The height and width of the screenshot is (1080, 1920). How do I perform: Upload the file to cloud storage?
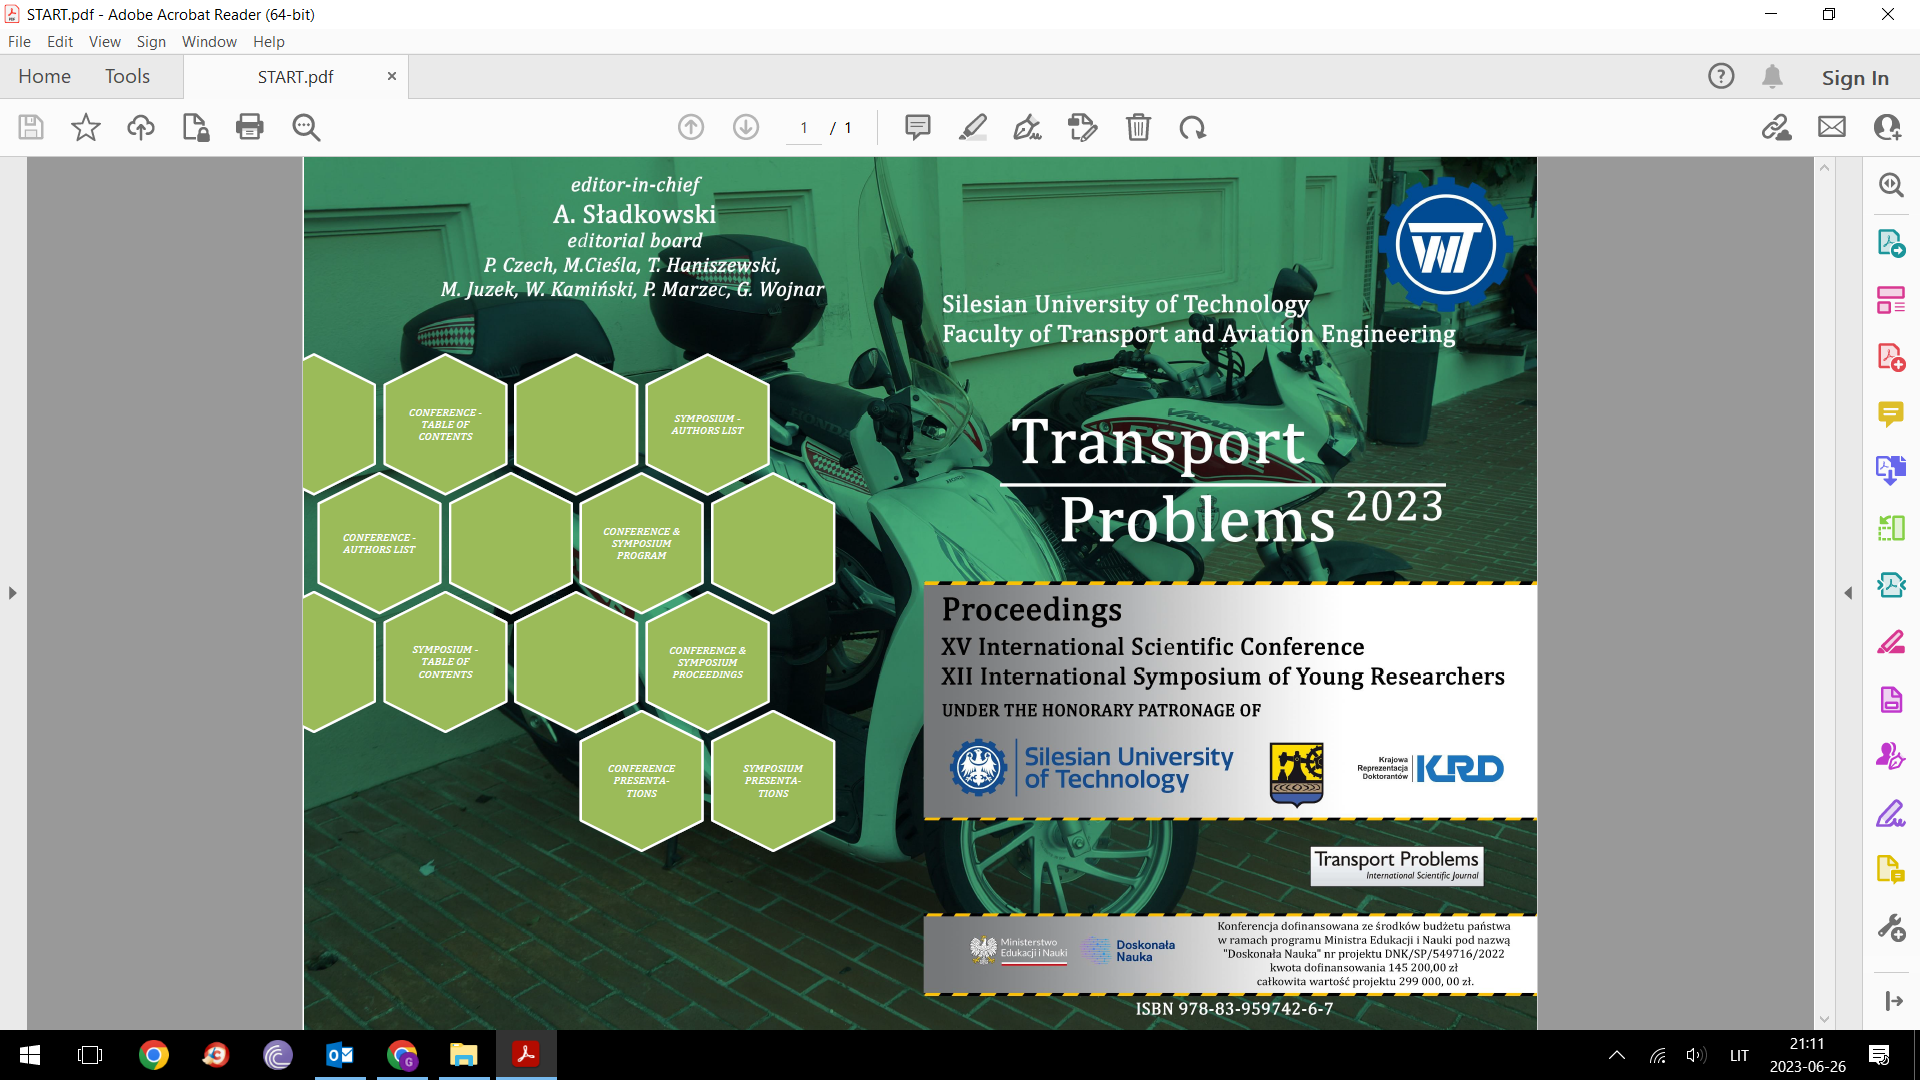pos(141,127)
